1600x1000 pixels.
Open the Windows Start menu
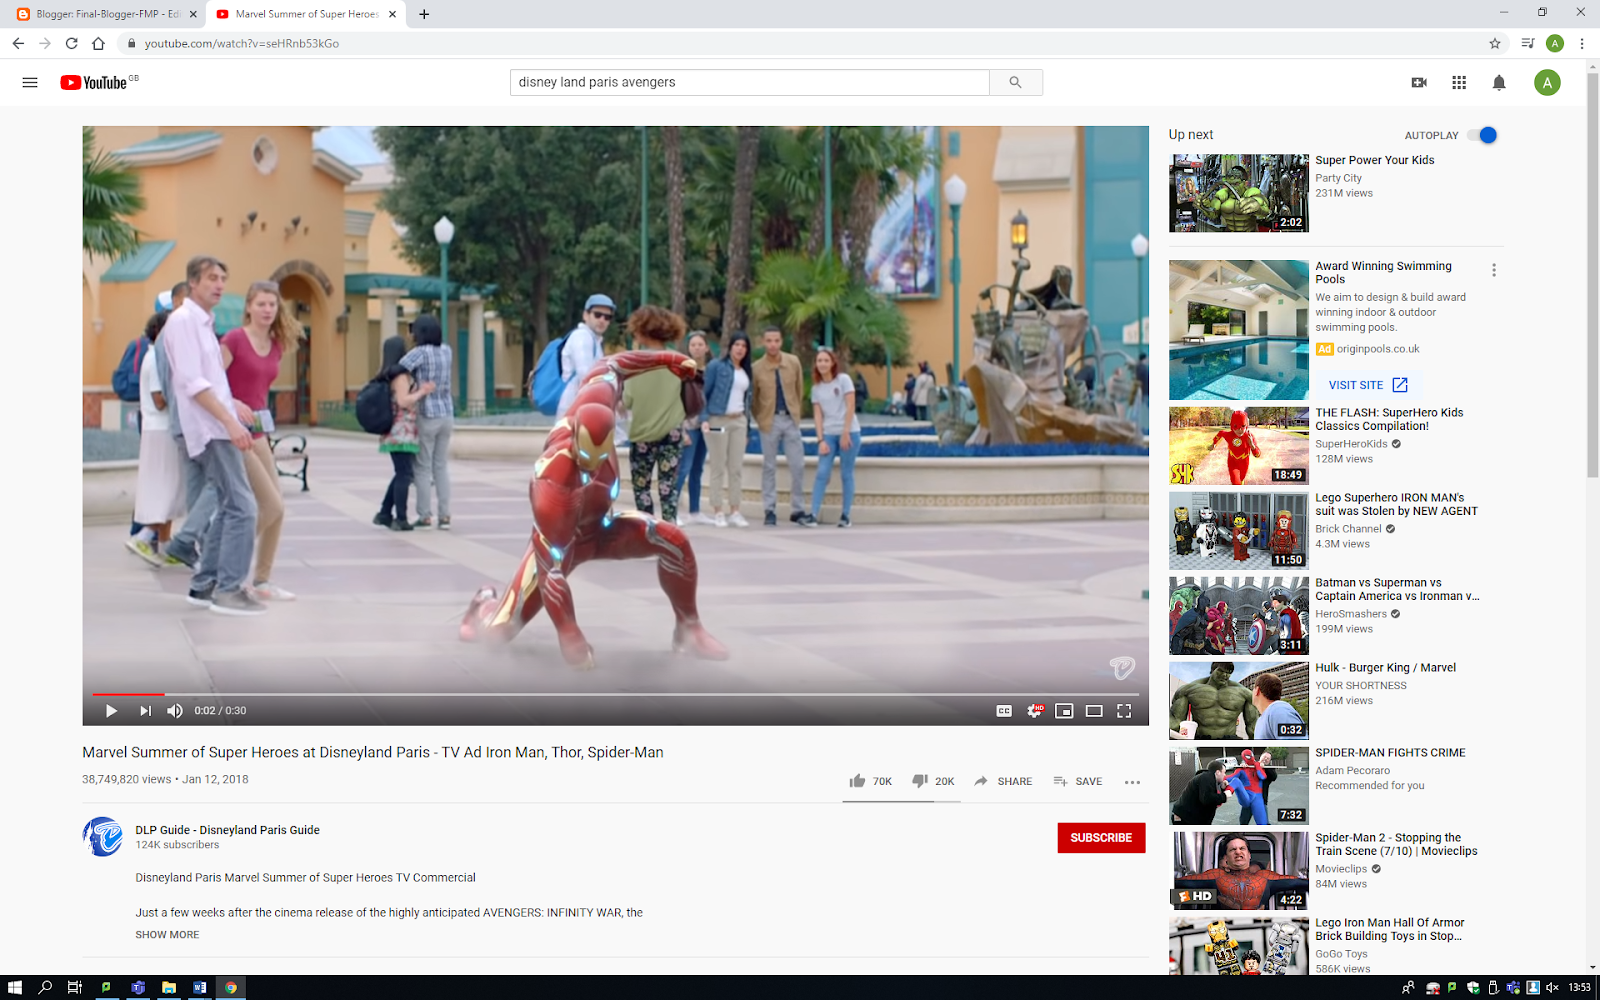[14, 987]
